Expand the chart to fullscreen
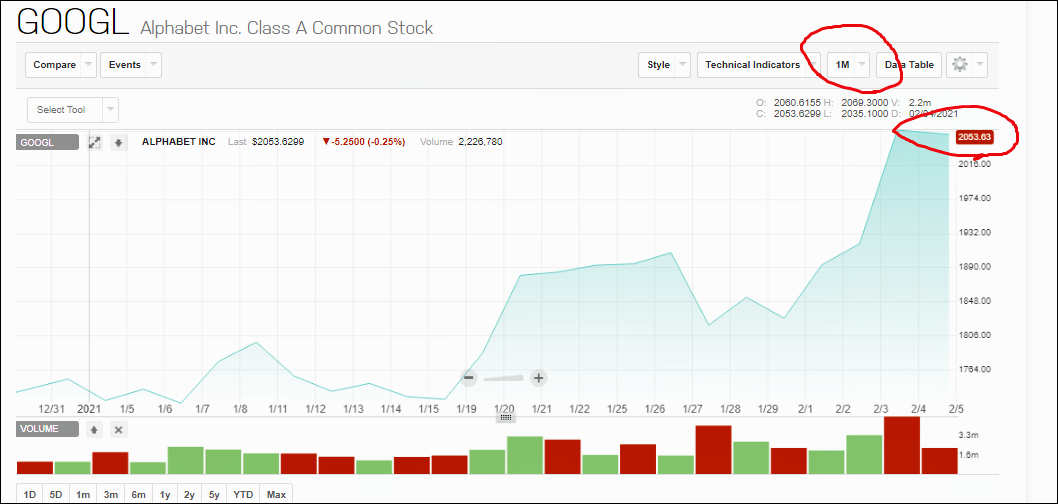Screen dimensions: 1058x504 pos(95,142)
